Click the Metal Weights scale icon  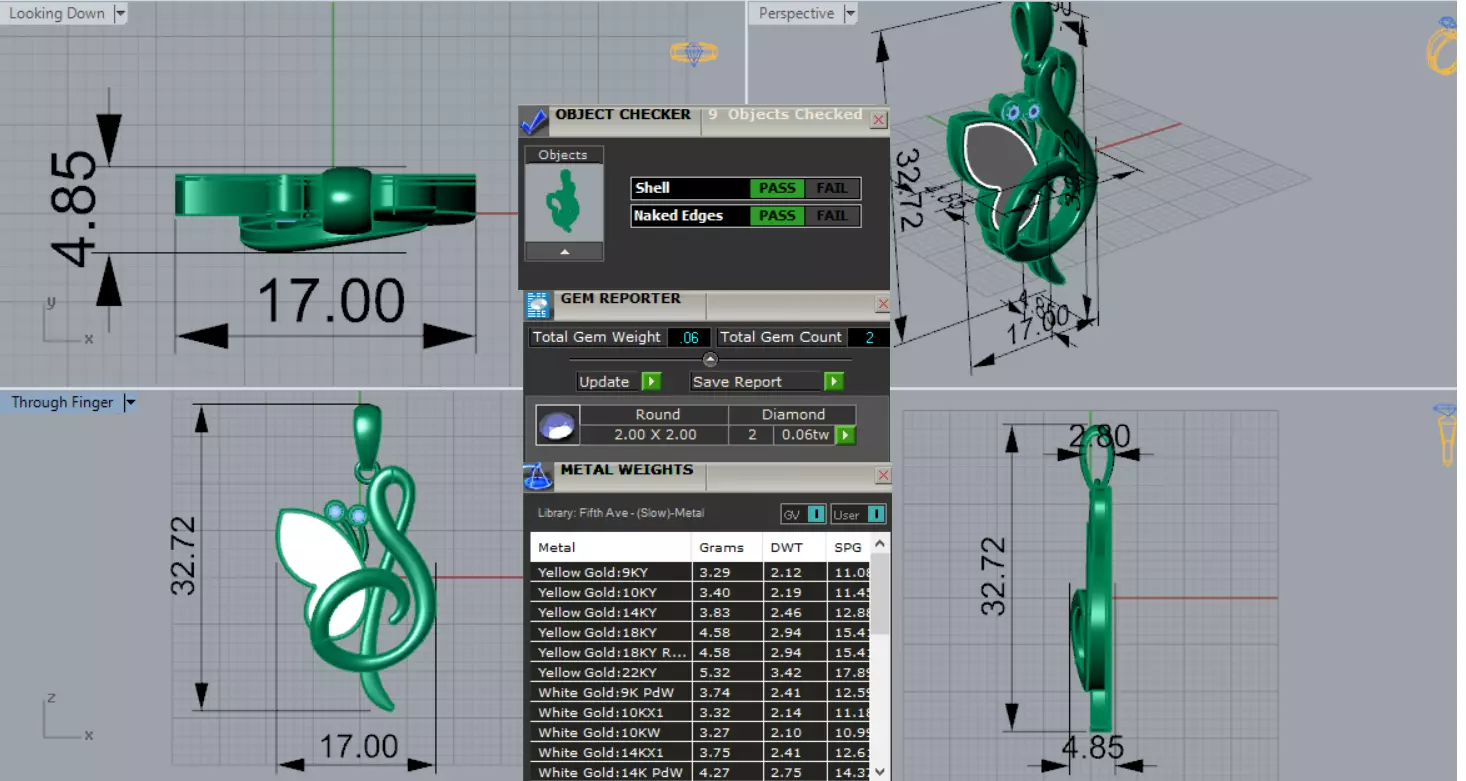click(x=537, y=476)
